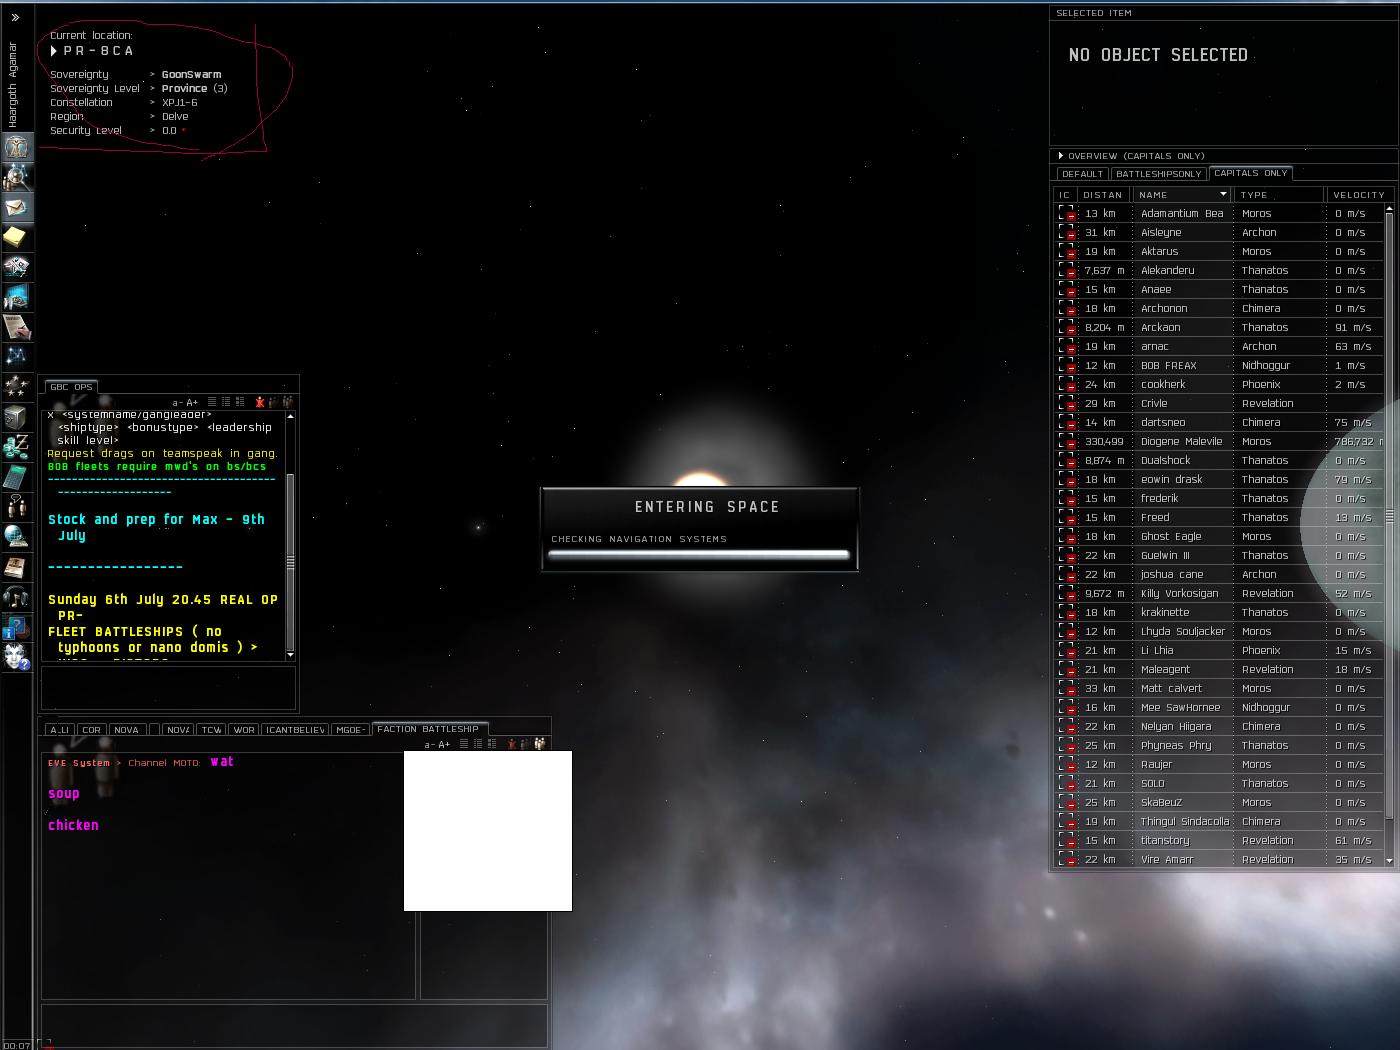Select cookherk Phoenix row in overview
The image size is (1400, 1050).
click(1219, 384)
